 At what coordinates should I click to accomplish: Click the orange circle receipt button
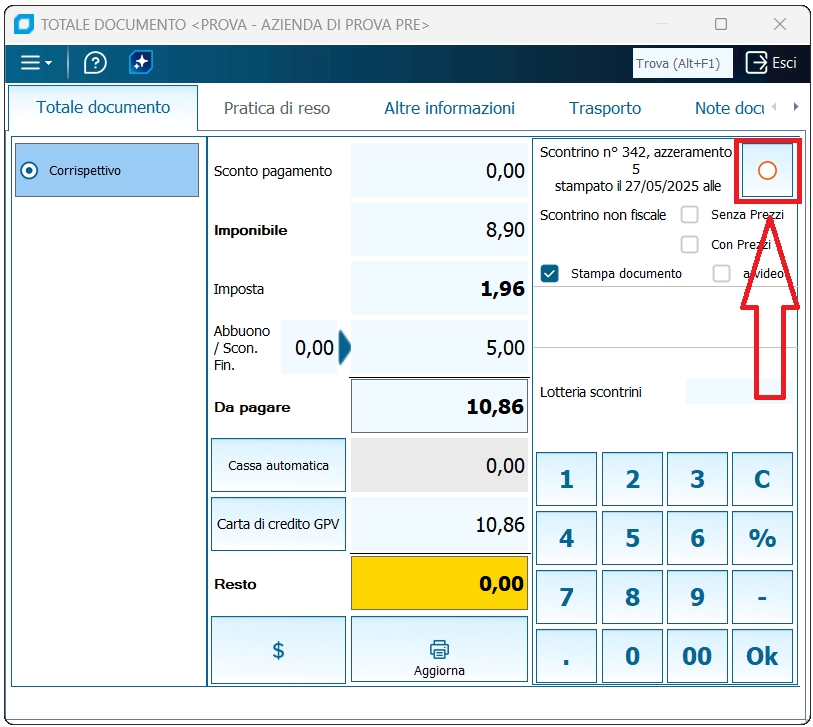[767, 170]
